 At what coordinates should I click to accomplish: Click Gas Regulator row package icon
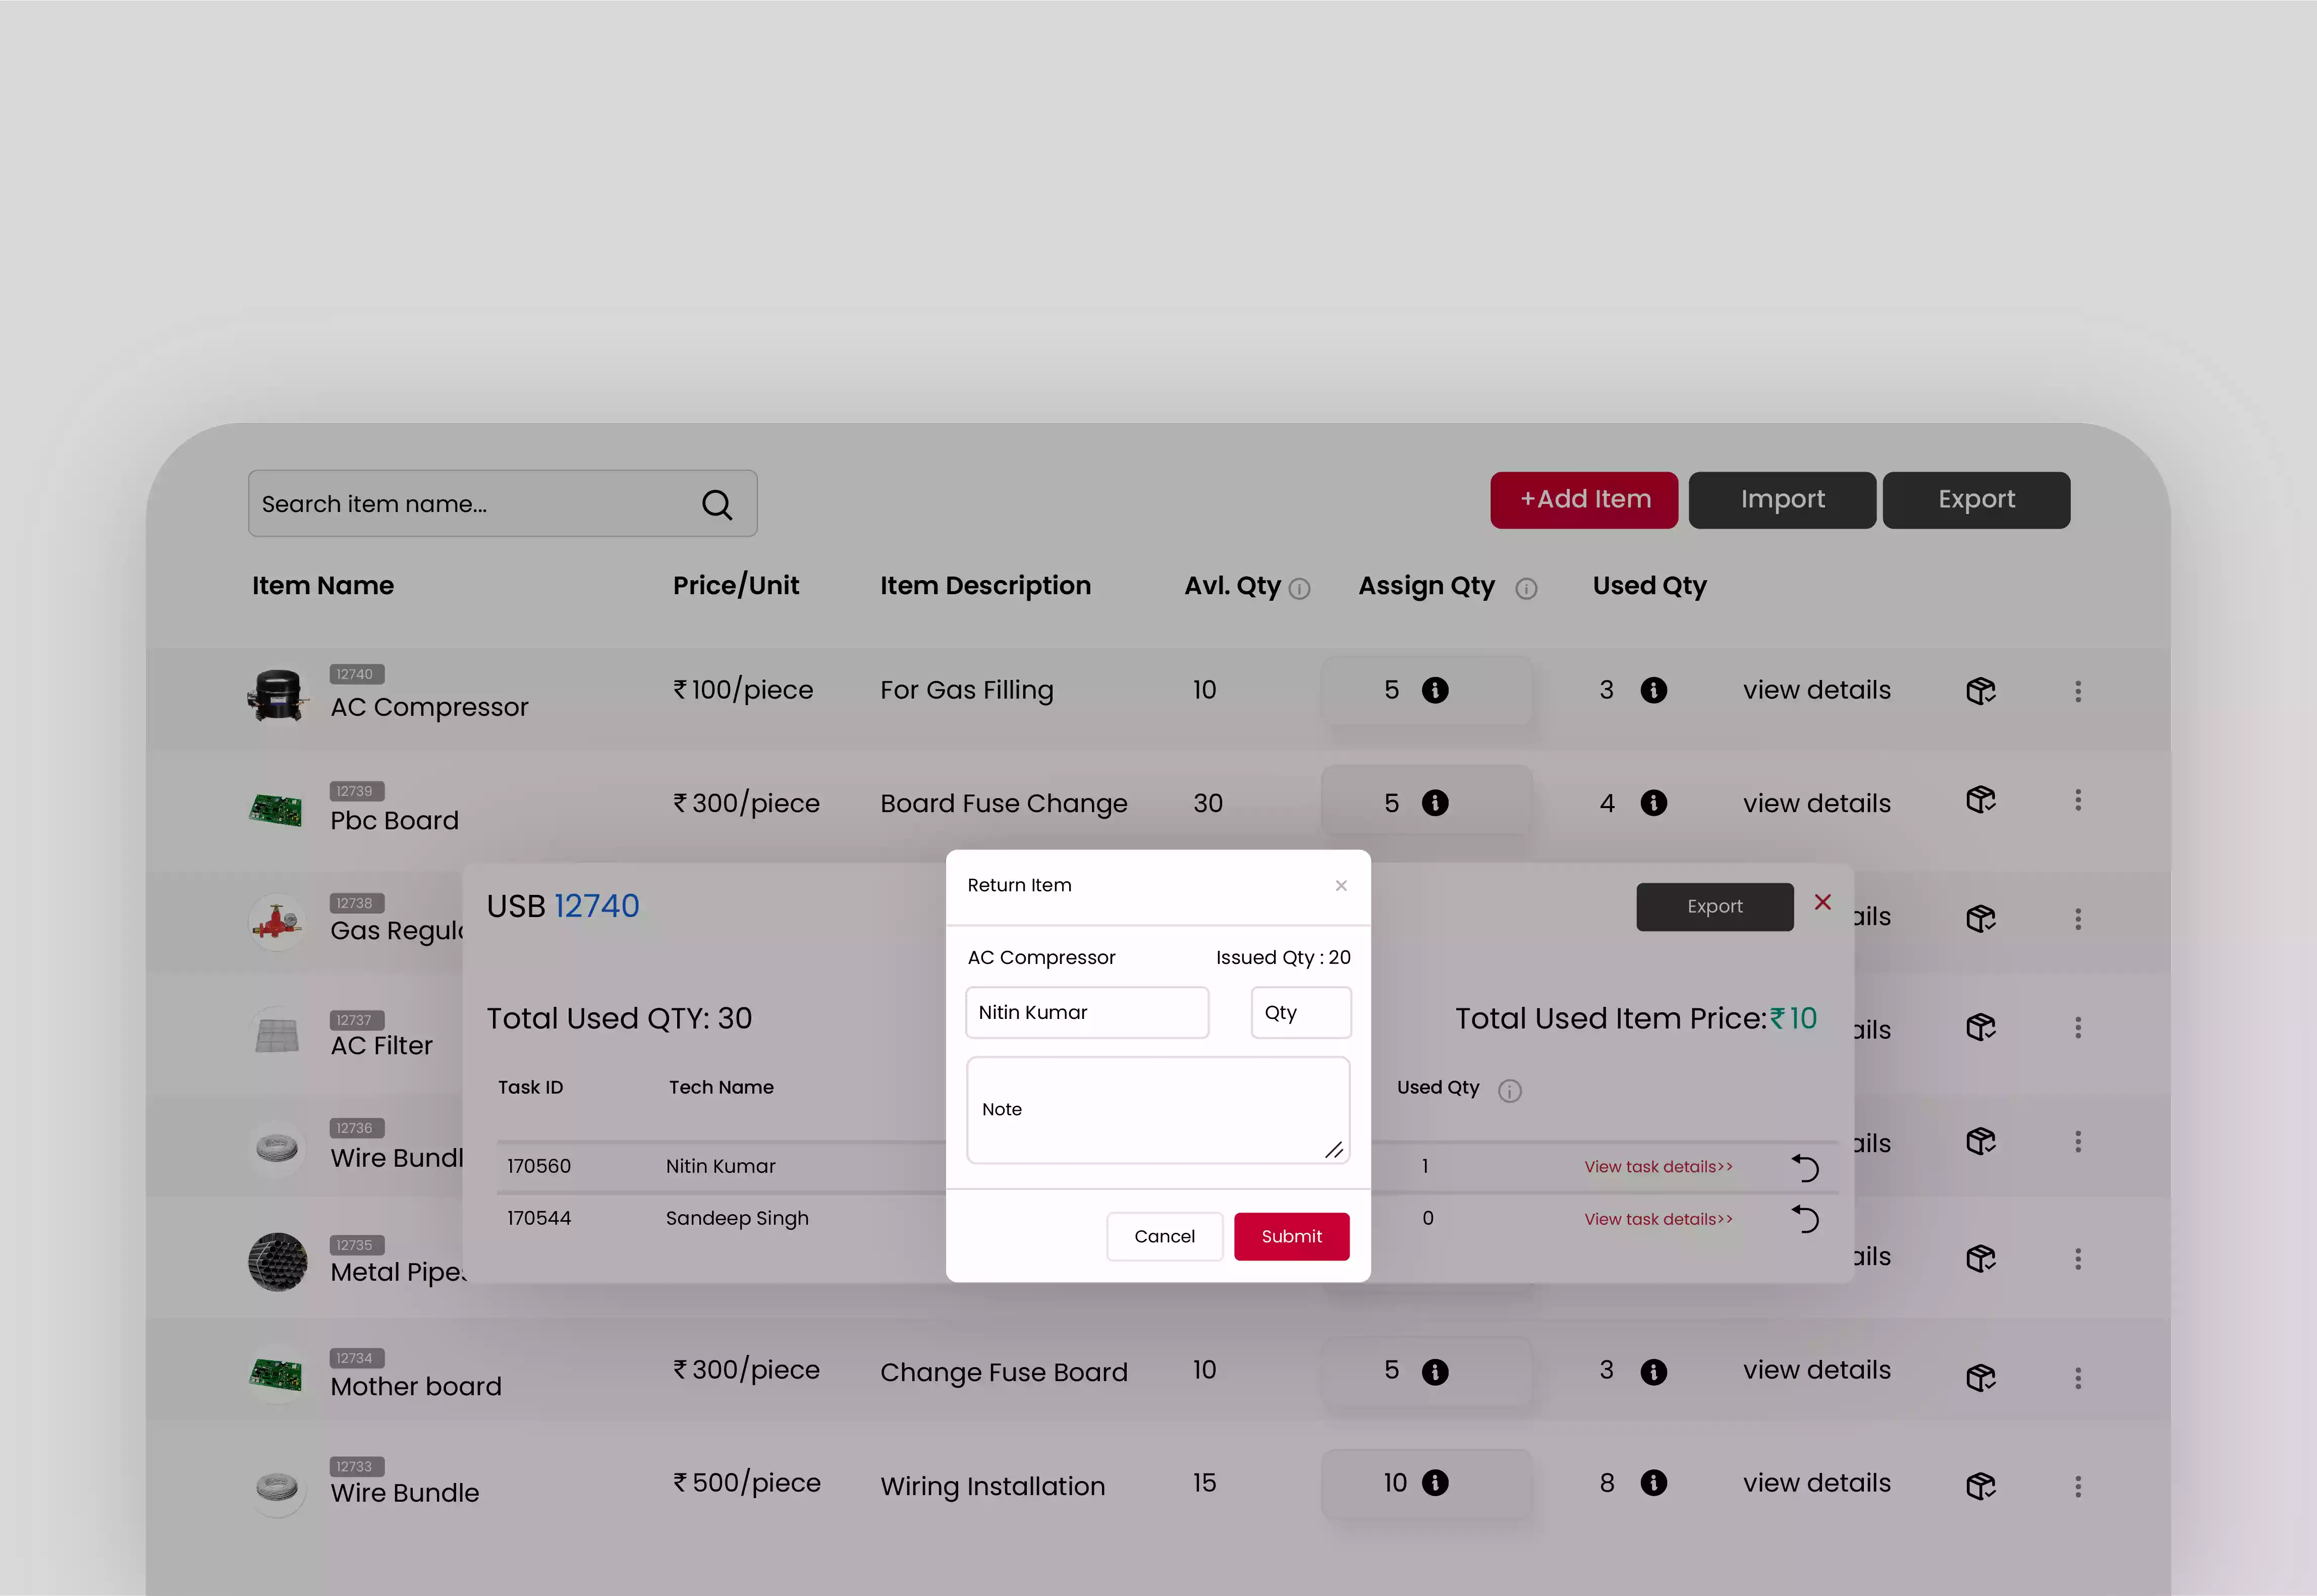pos(1981,918)
